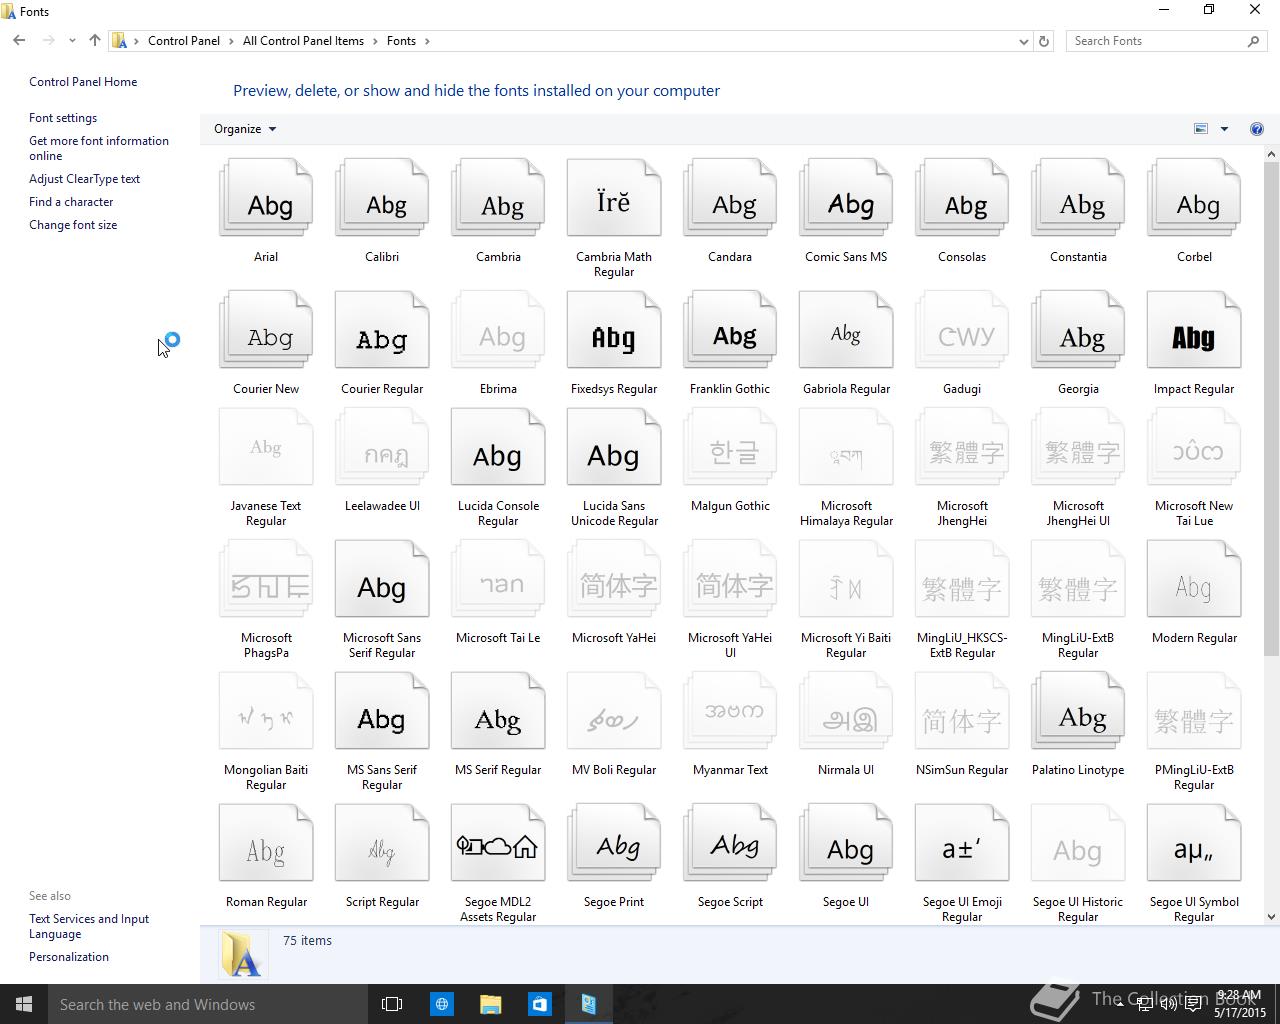The width and height of the screenshot is (1280, 1024).
Task: Select the Lucida Console Regular font
Action: coord(498,446)
